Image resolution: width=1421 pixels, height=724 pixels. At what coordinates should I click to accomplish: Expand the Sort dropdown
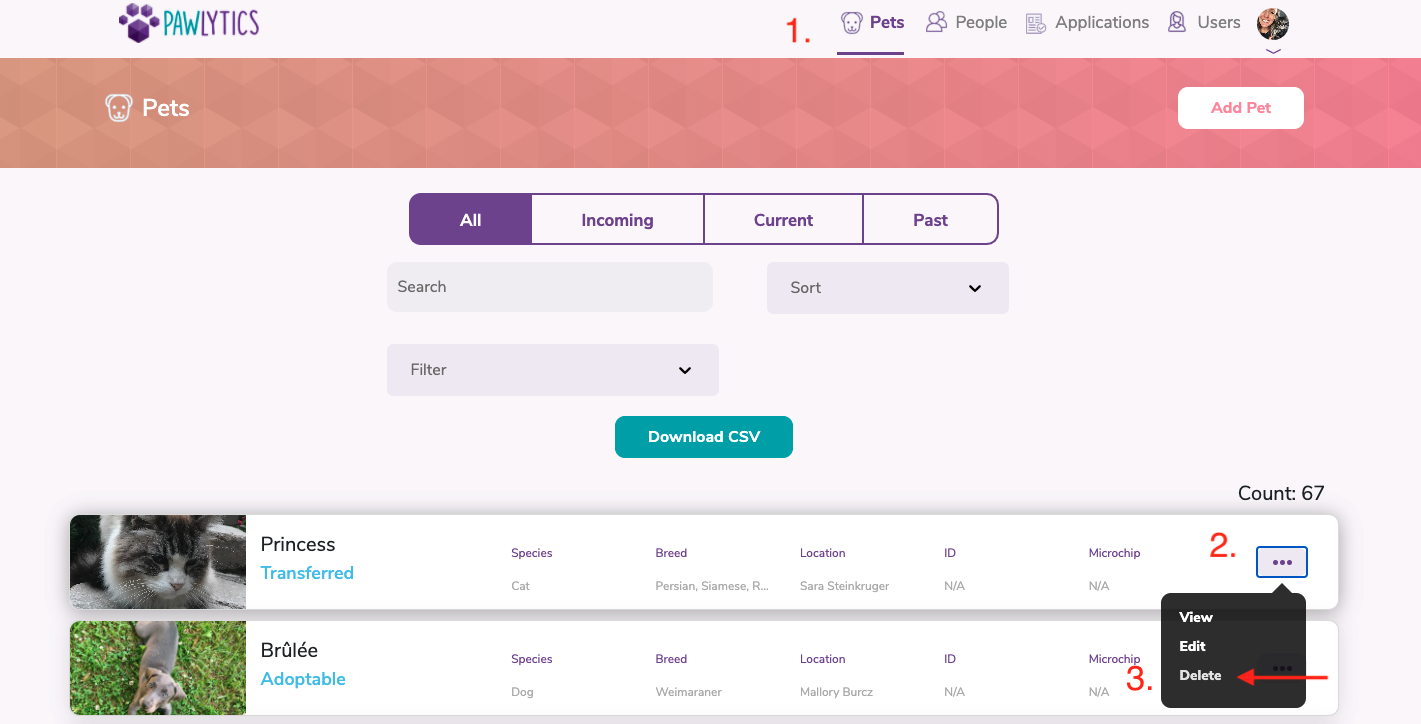pos(887,288)
